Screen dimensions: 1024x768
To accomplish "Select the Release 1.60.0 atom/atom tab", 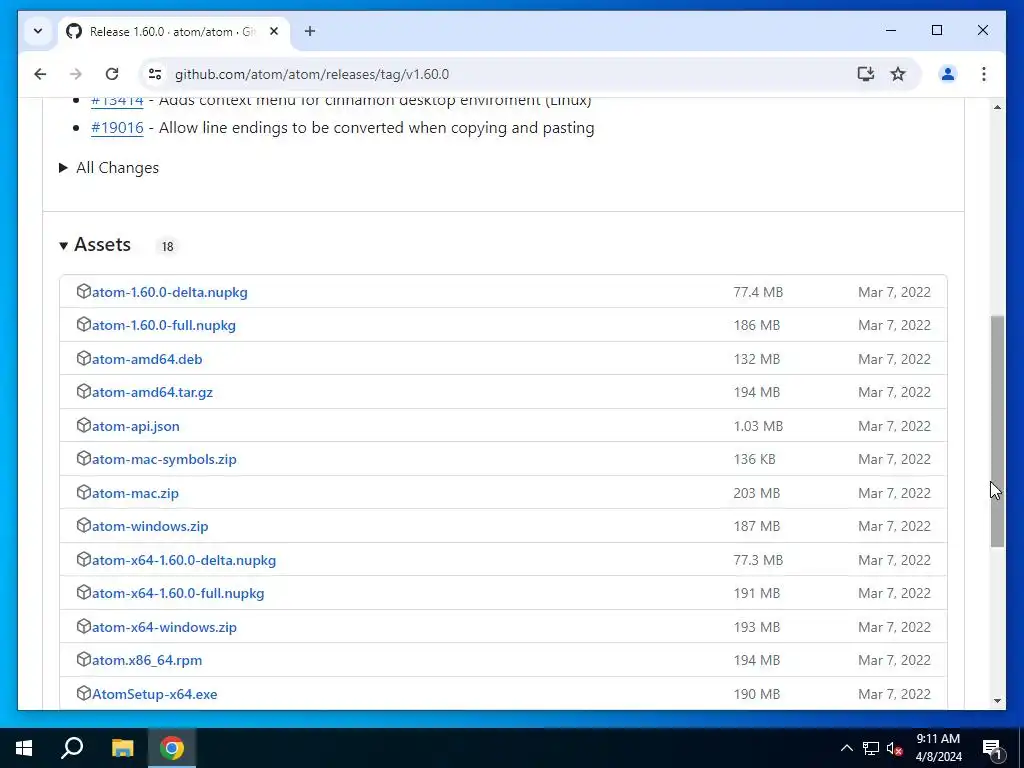I will [x=174, y=31].
